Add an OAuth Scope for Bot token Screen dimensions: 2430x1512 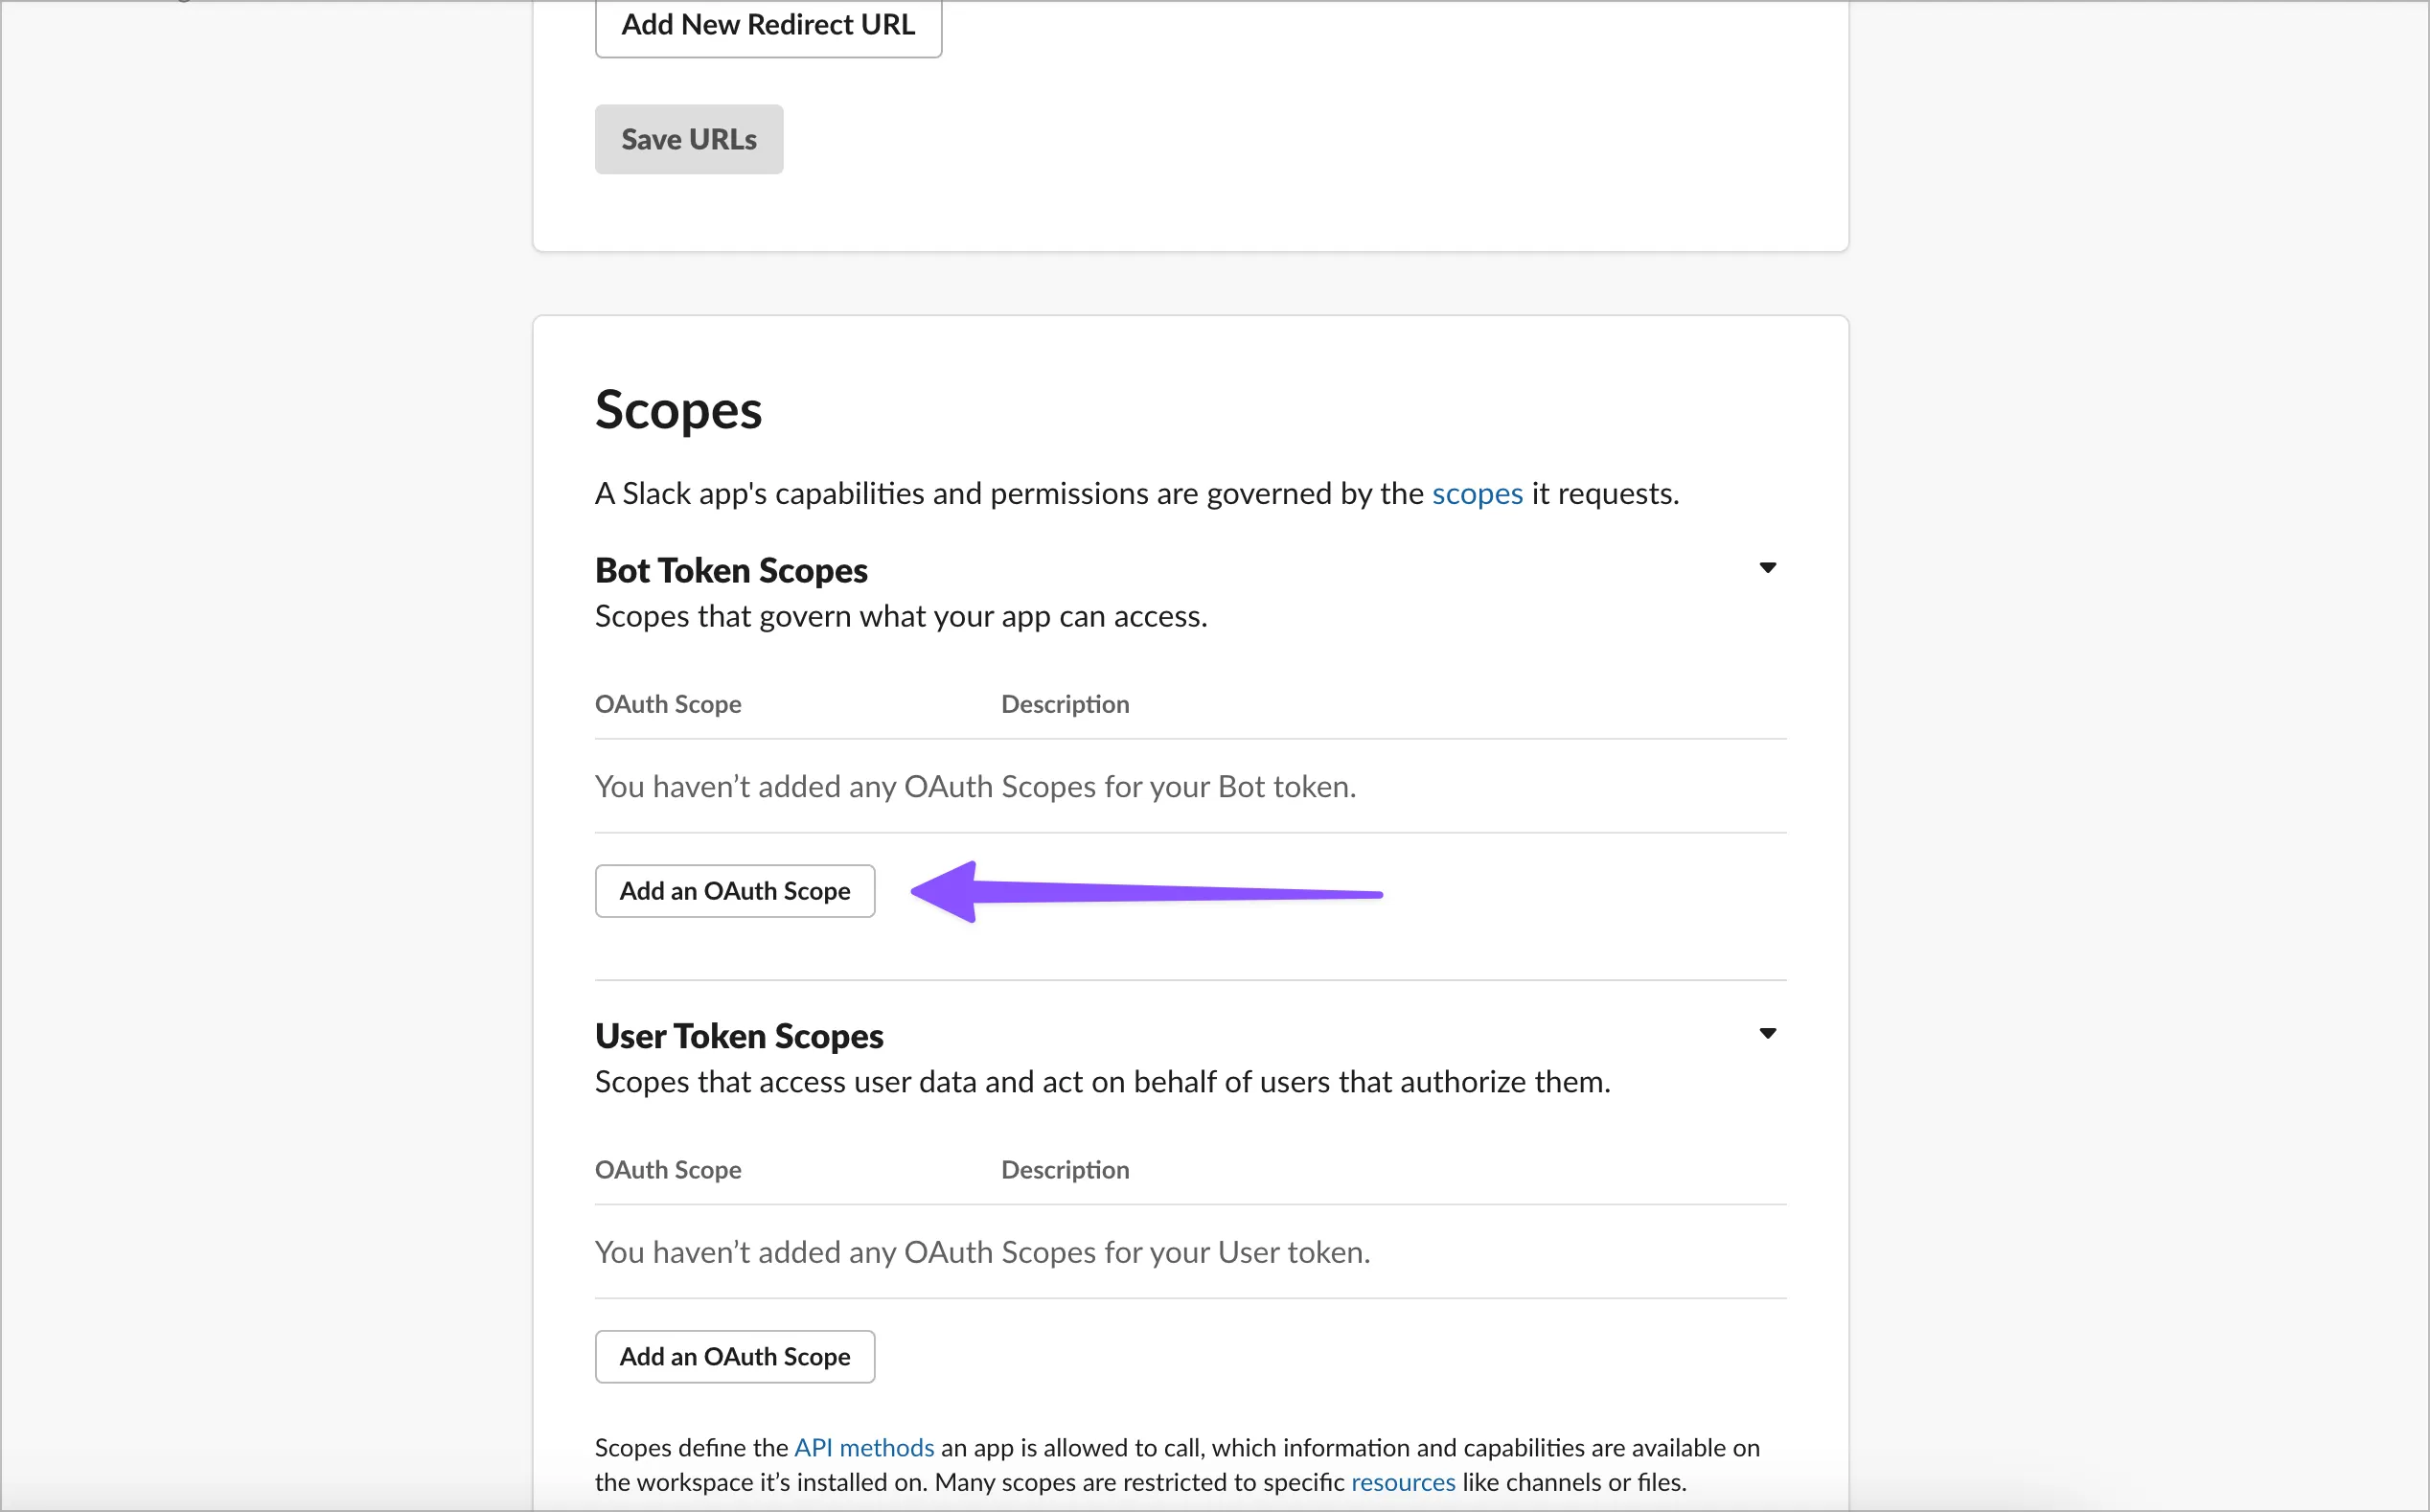(x=735, y=891)
